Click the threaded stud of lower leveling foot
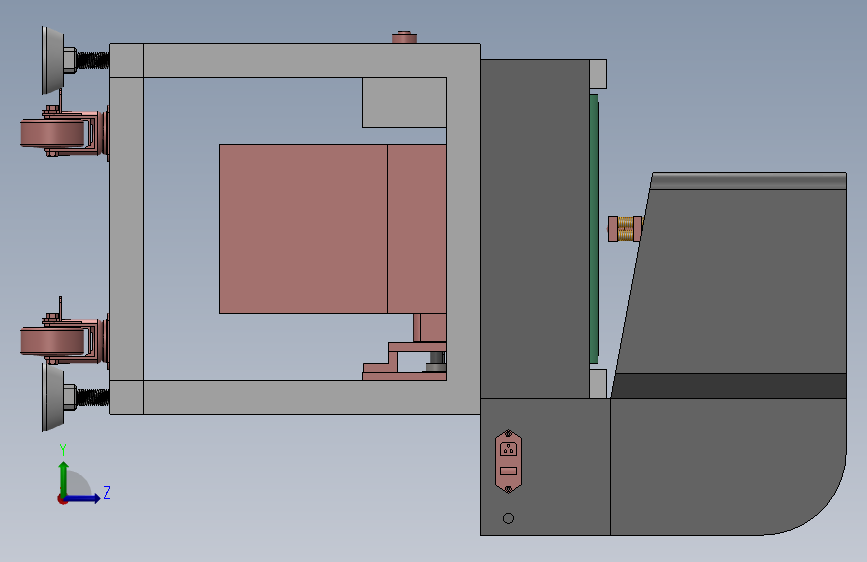The height and width of the screenshot is (562, 867). tap(93, 397)
